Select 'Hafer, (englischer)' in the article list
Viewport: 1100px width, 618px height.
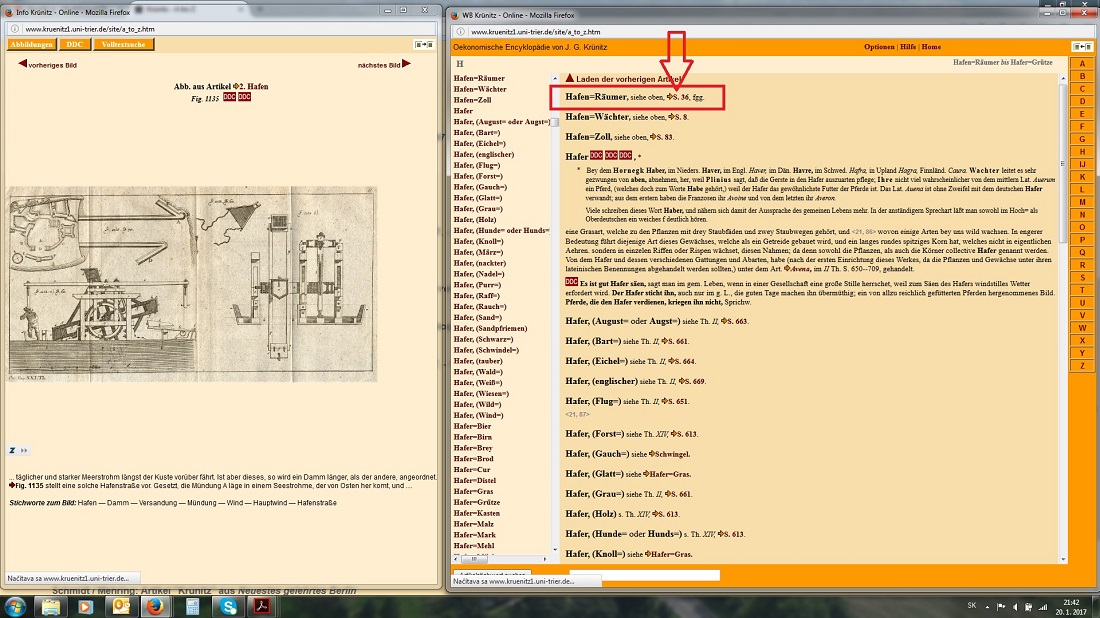pyautogui.click(x=490, y=154)
